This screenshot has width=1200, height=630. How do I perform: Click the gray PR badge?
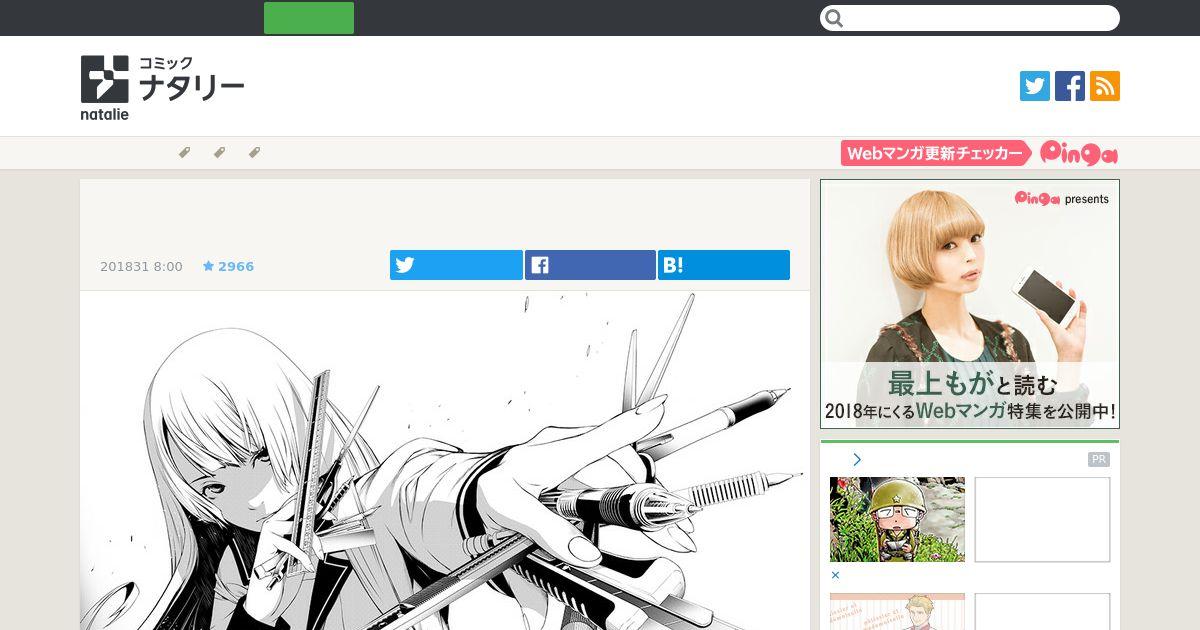(x=1099, y=460)
